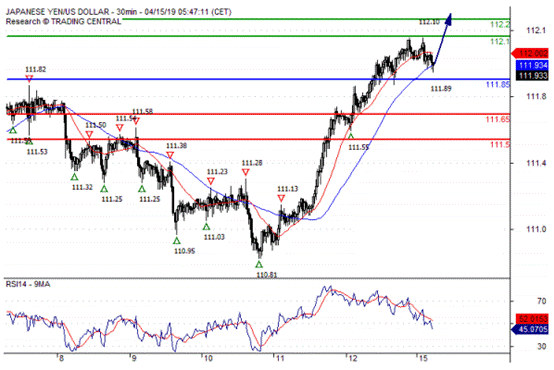
Task: Click the 110.81 lowest low label
Action: coord(267,275)
